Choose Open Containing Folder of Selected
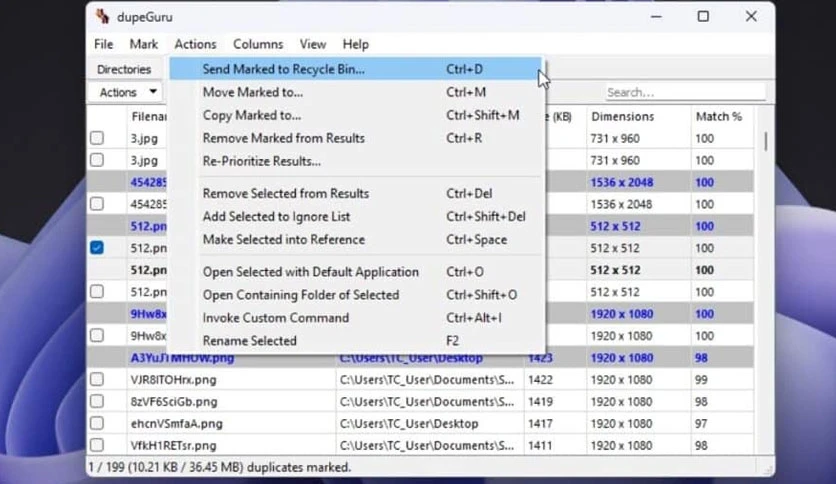The image size is (836, 484). point(355,295)
